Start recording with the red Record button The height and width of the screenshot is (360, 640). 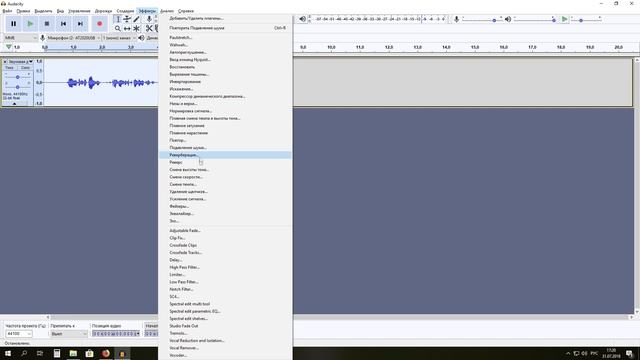point(100,24)
